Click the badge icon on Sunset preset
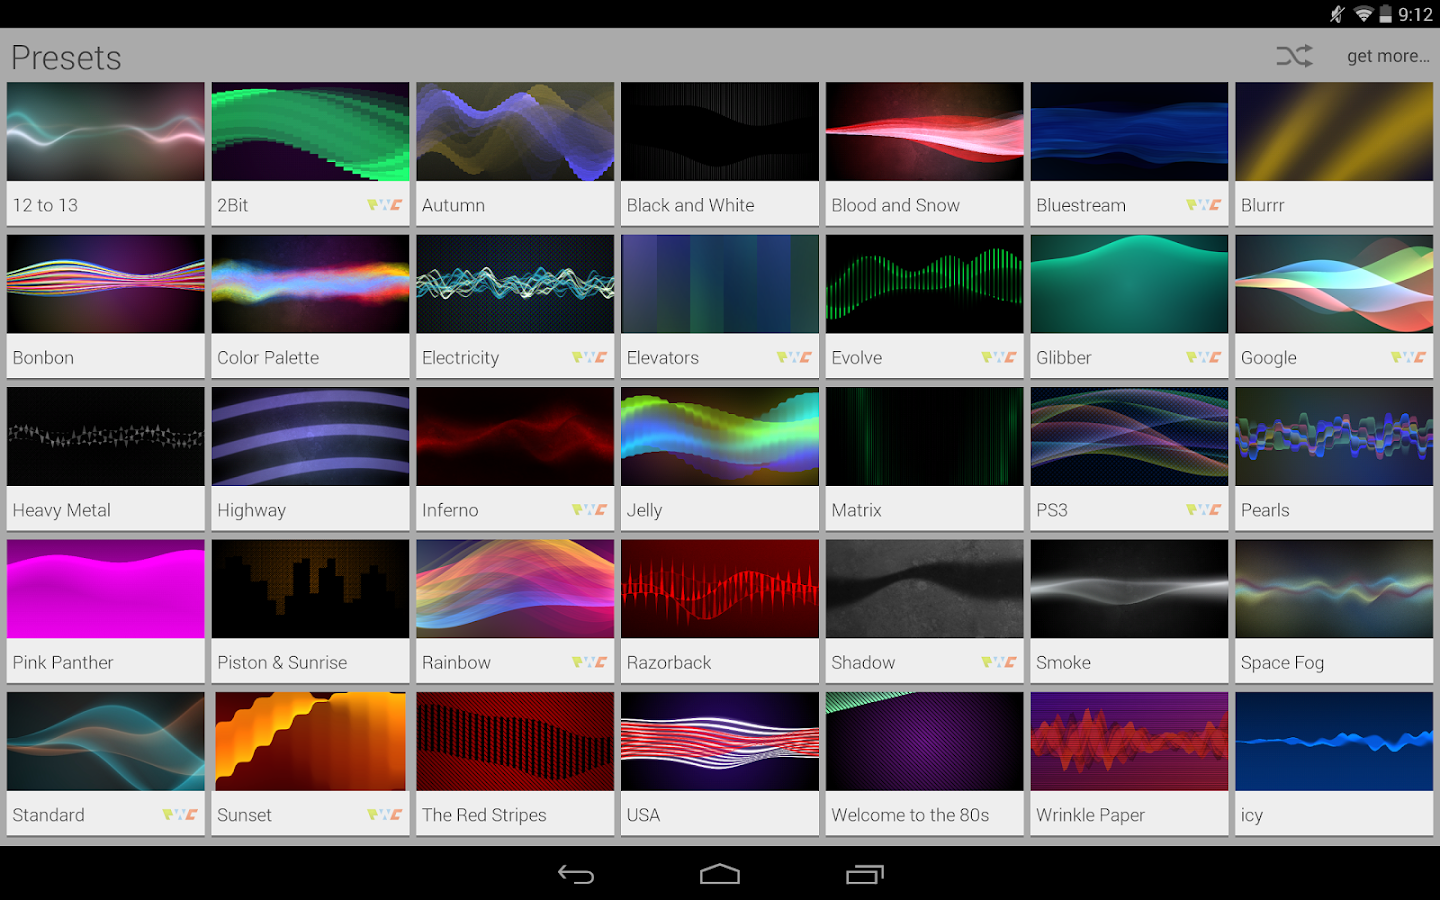The height and width of the screenshot is (900, 1440). click(x=384, y=815)
